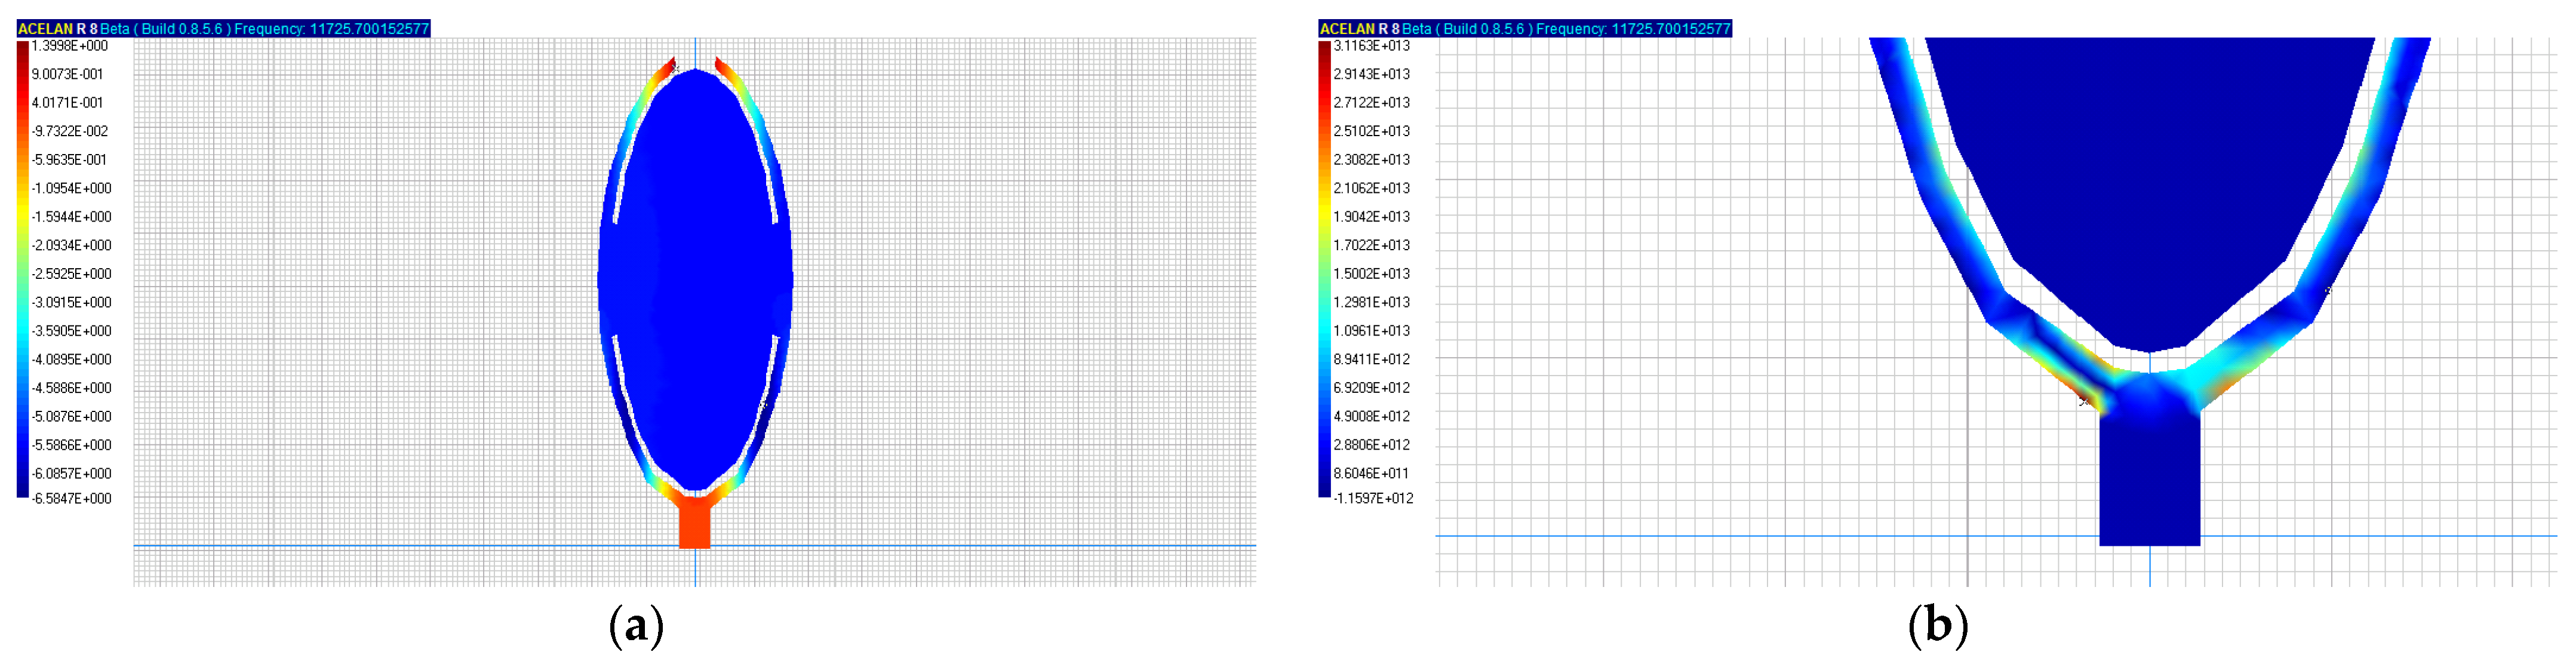Select legend value 8.6046E+011

click(x=1372, y=473)
